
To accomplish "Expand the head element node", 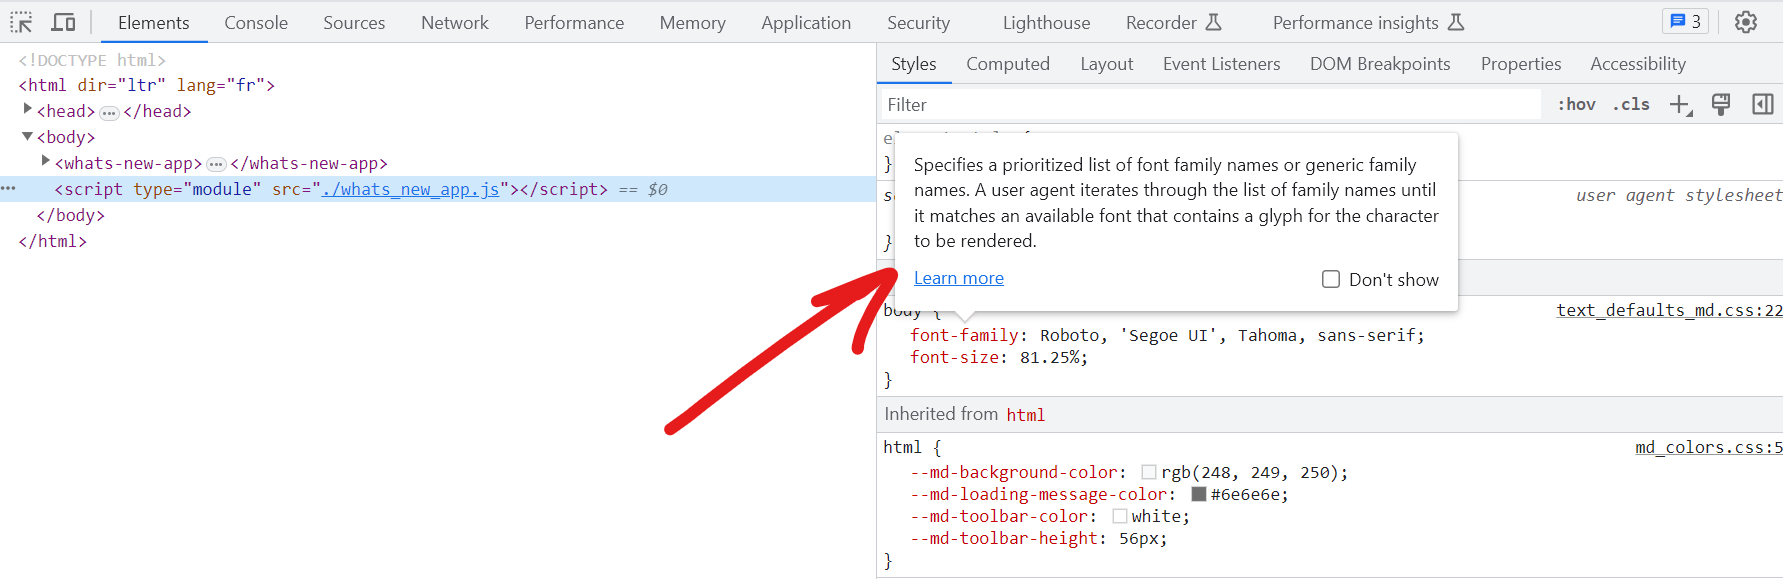I will click(x=27, y=110).
